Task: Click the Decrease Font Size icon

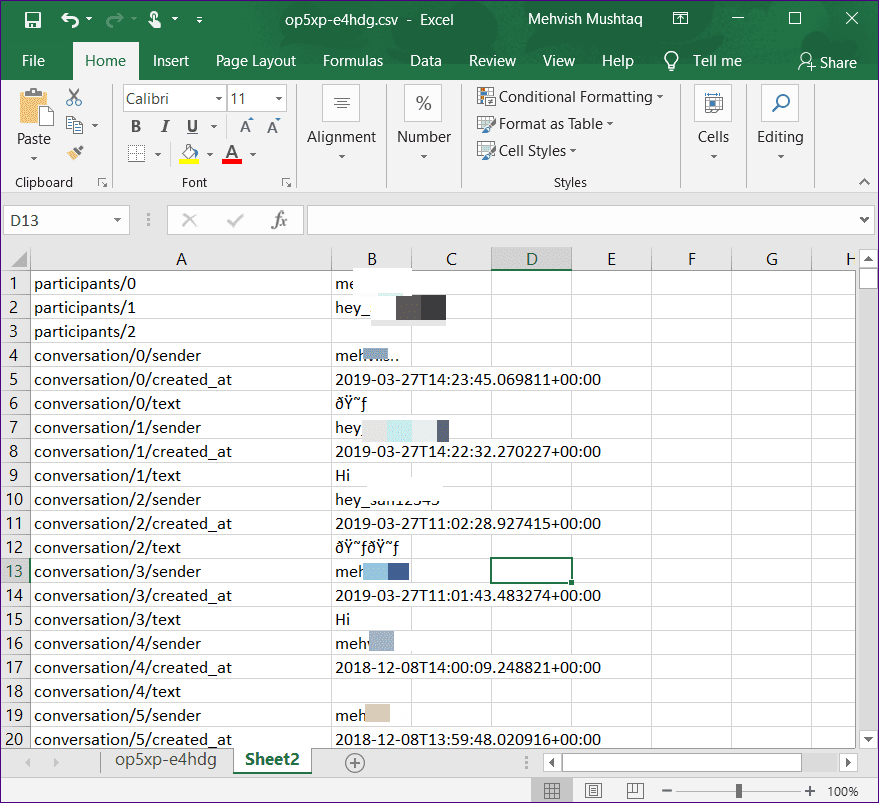Action: [274, 127]
